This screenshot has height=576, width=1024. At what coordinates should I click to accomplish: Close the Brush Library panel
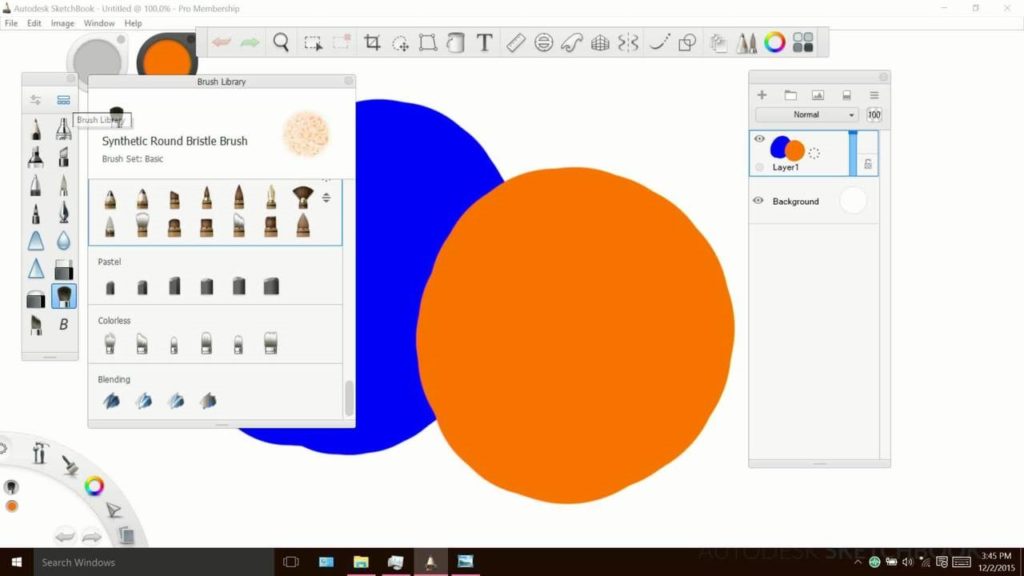(348, 81)
